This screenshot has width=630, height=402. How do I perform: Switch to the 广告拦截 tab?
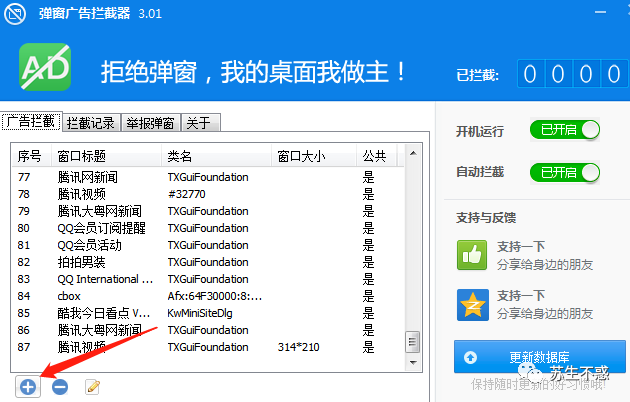31,122
